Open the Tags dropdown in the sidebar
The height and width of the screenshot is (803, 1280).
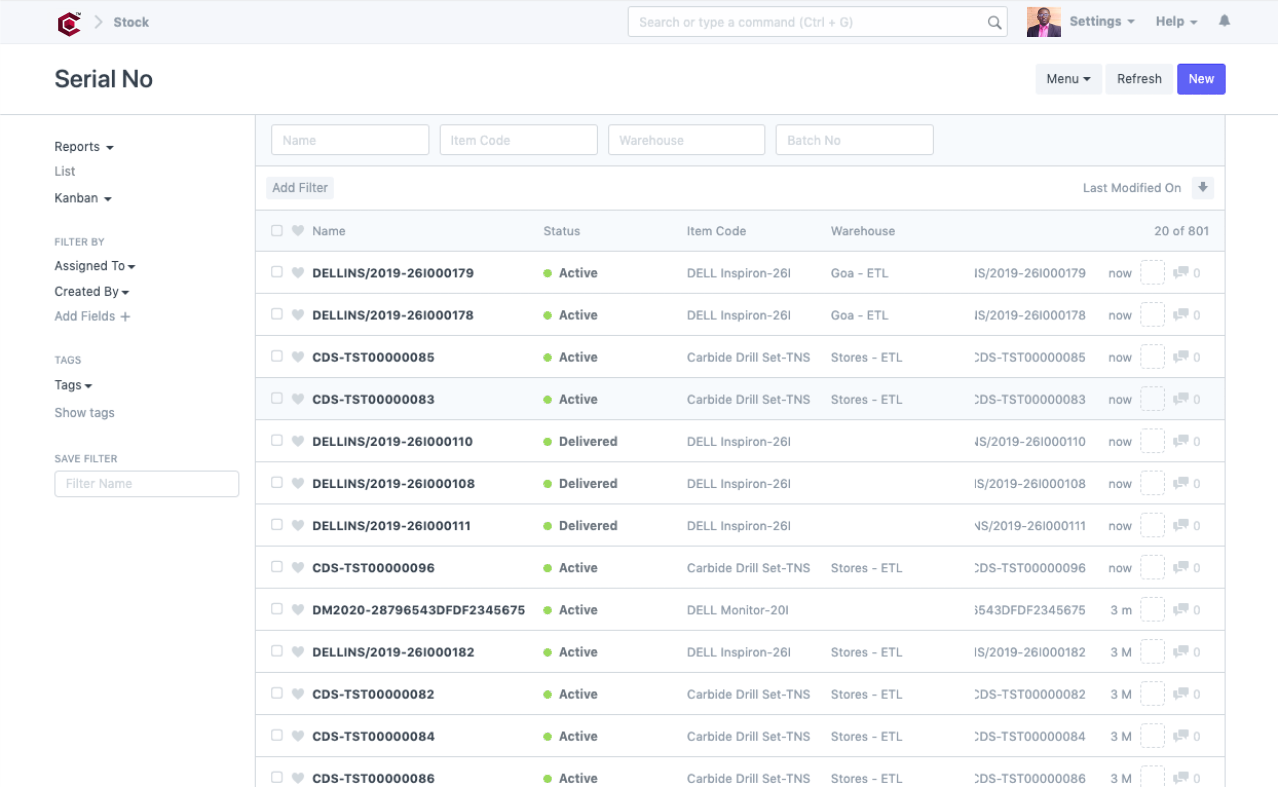pyautogui.click(x=72, y=384)
